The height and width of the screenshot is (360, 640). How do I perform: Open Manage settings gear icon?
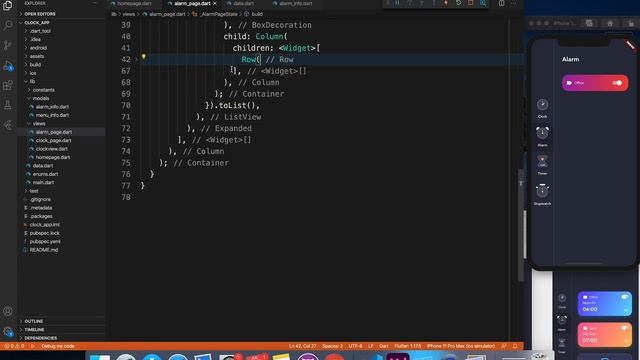(x=7, y=331)
